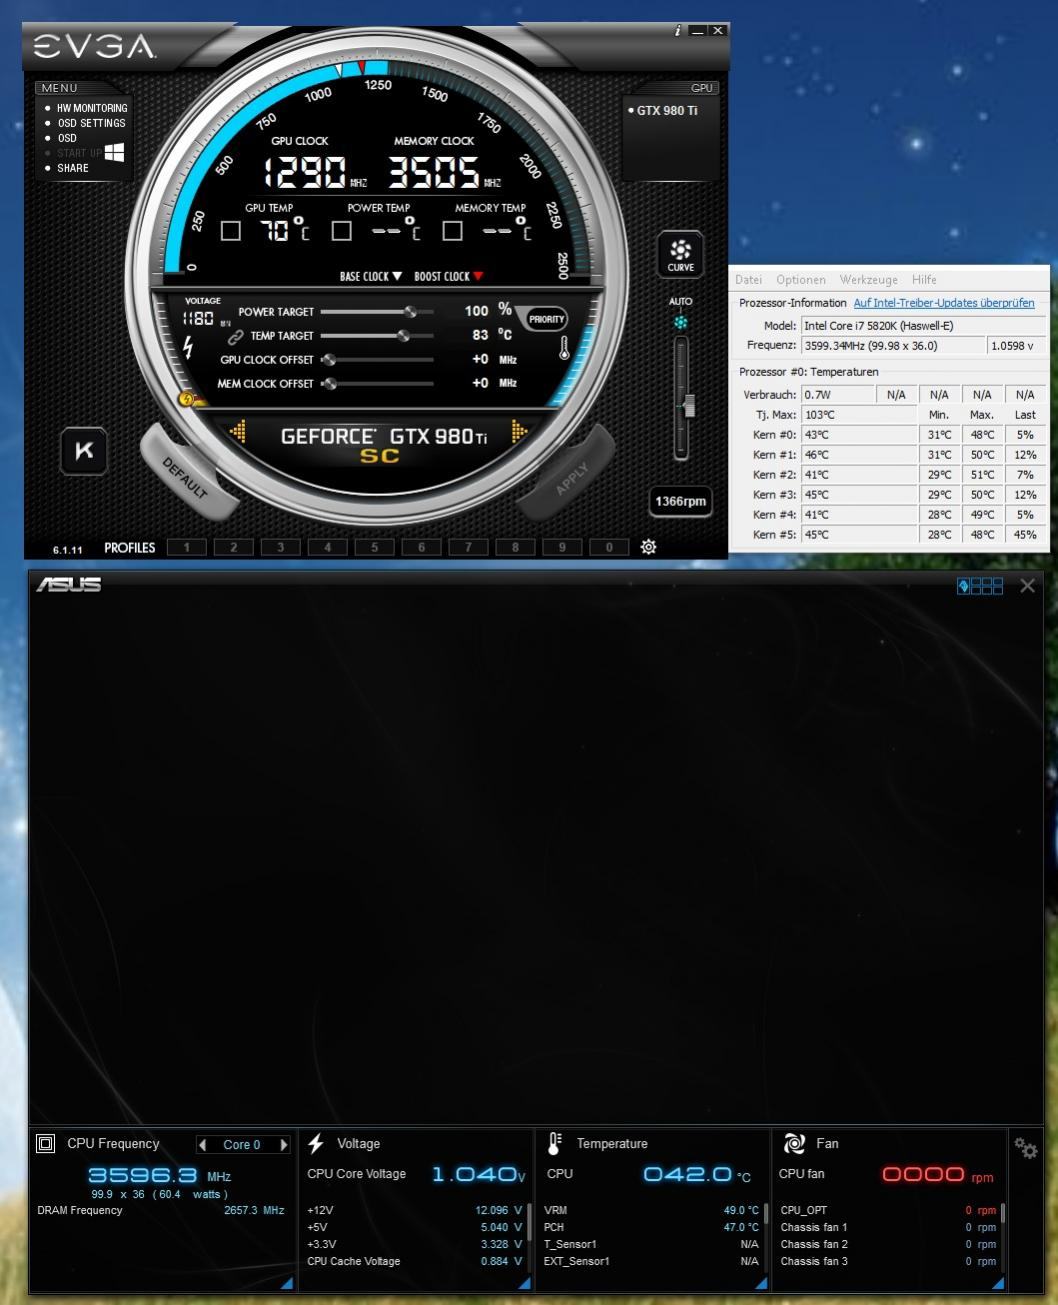Open the fan CURVE settings

pyautogui.click(x=680, y=254)
